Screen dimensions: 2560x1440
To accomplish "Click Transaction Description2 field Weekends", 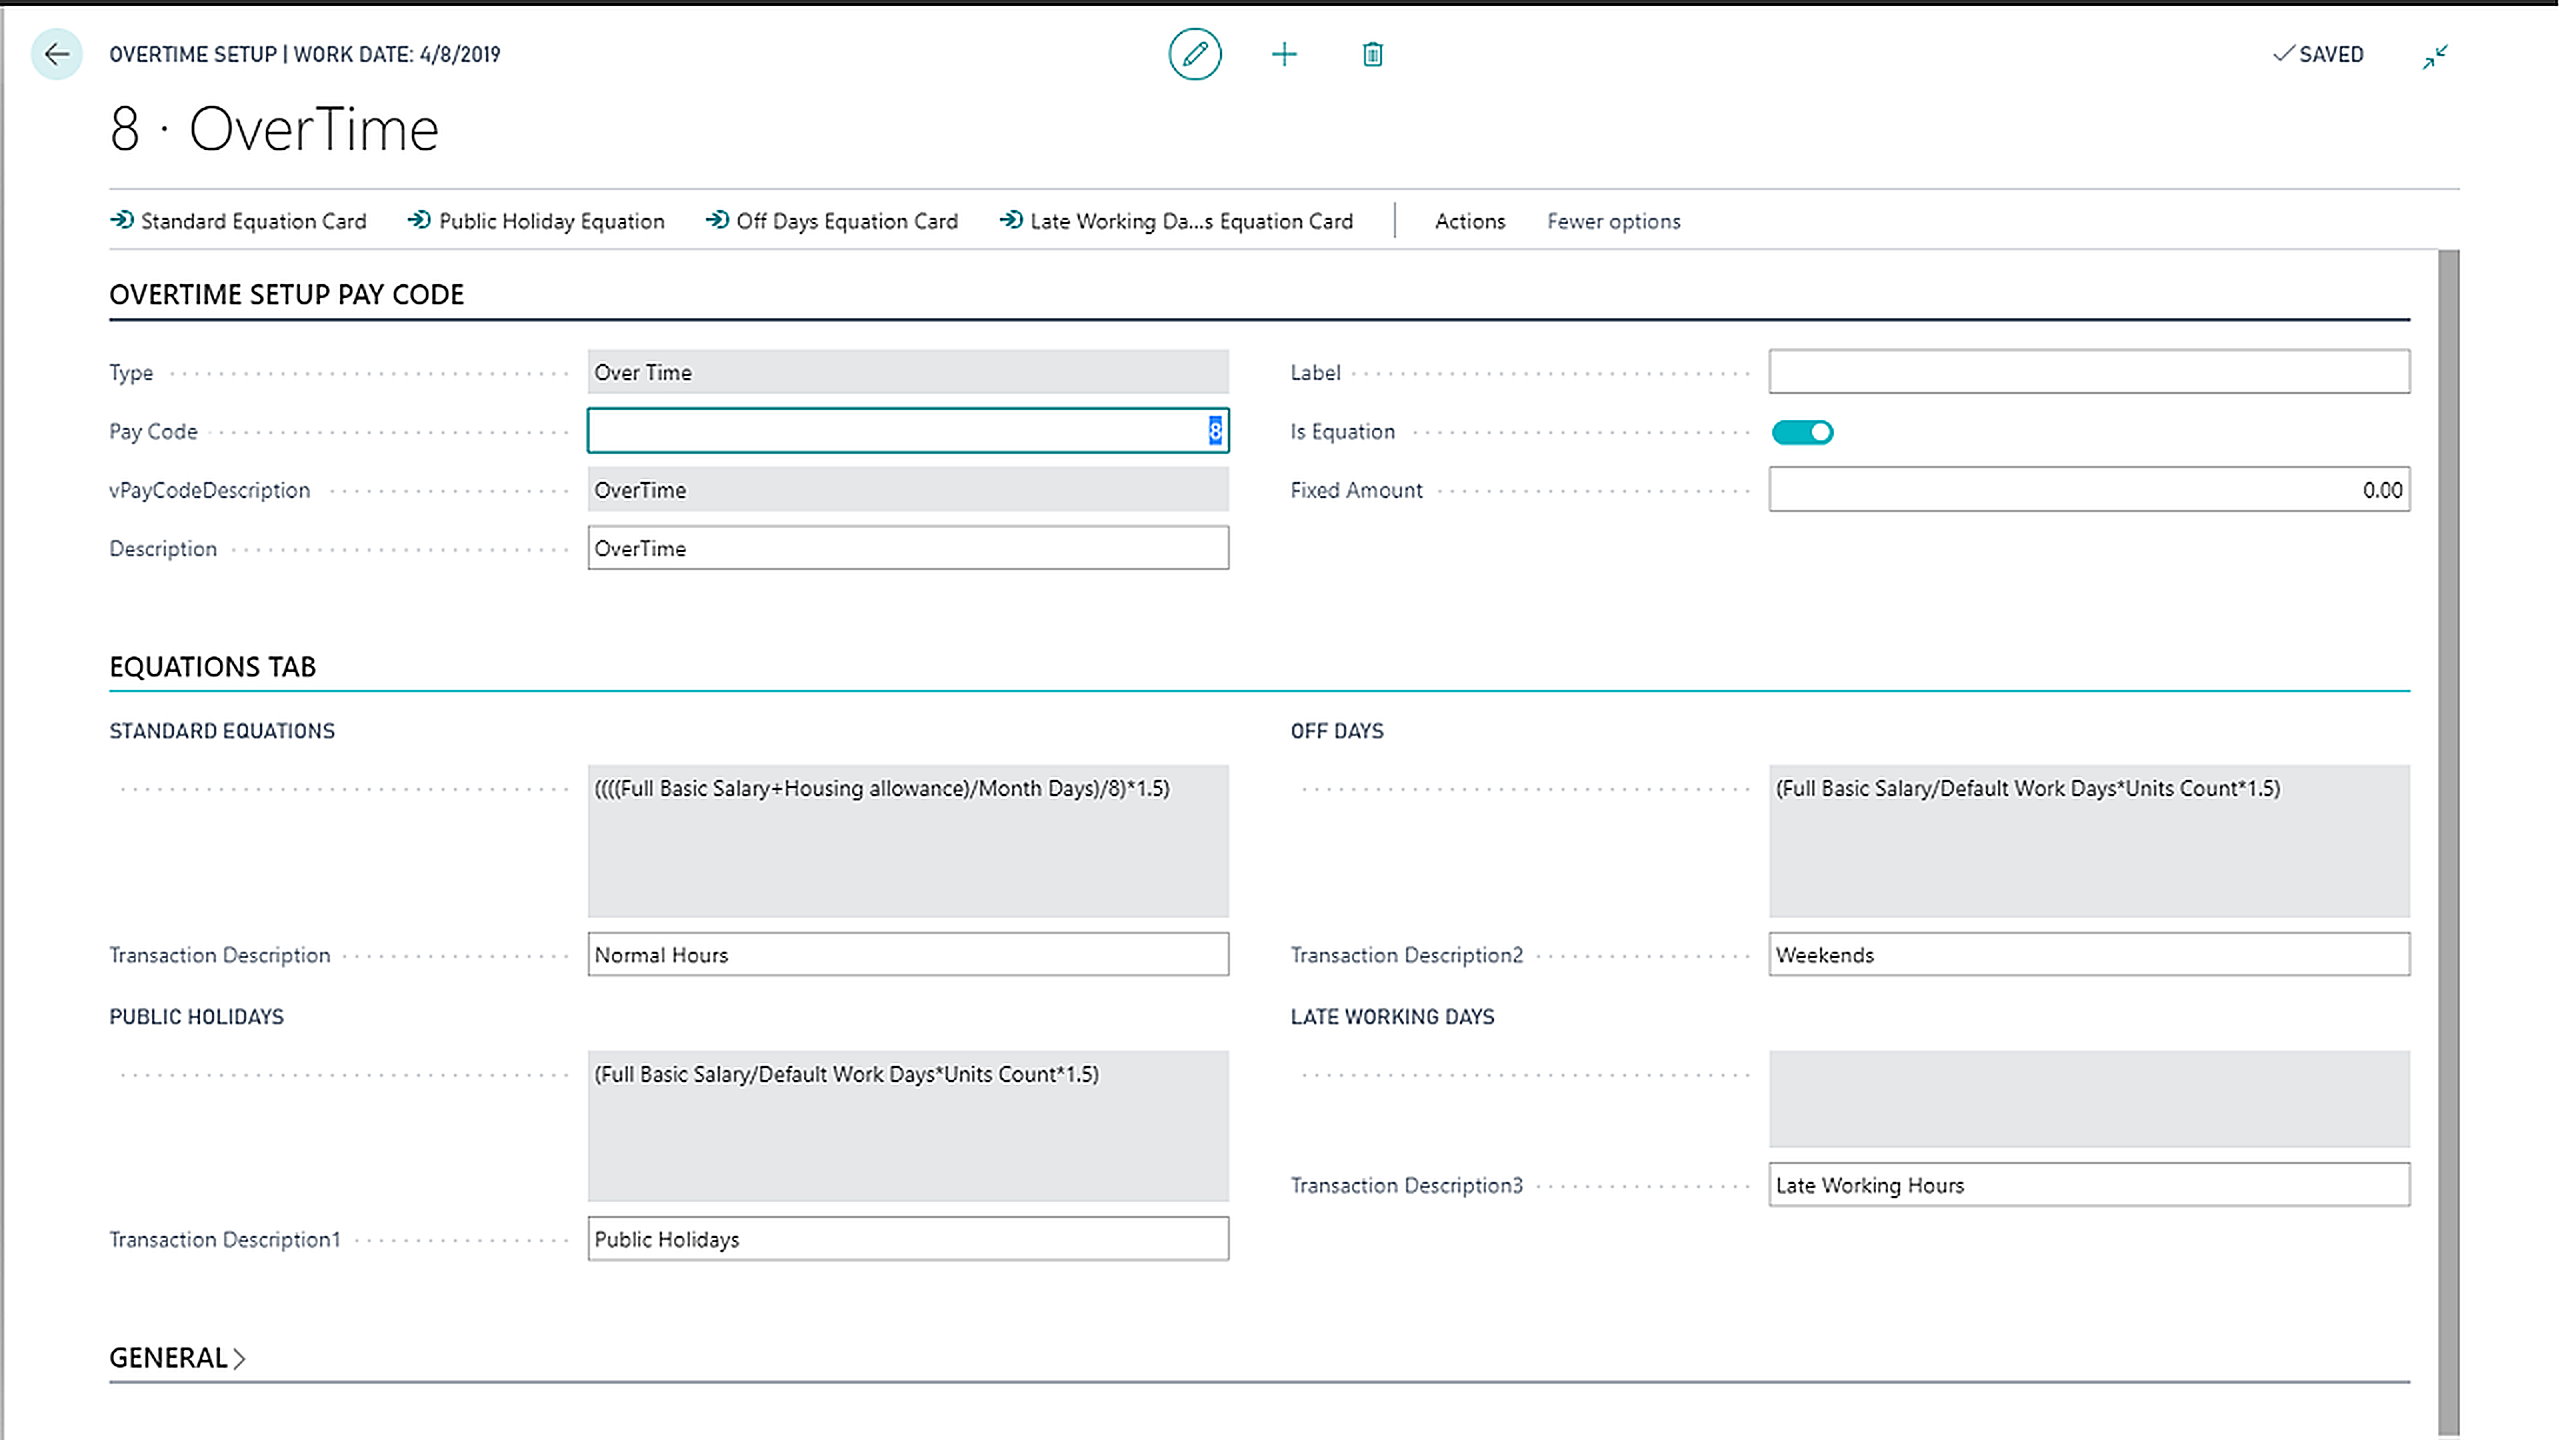I will tap(2089, 955).
